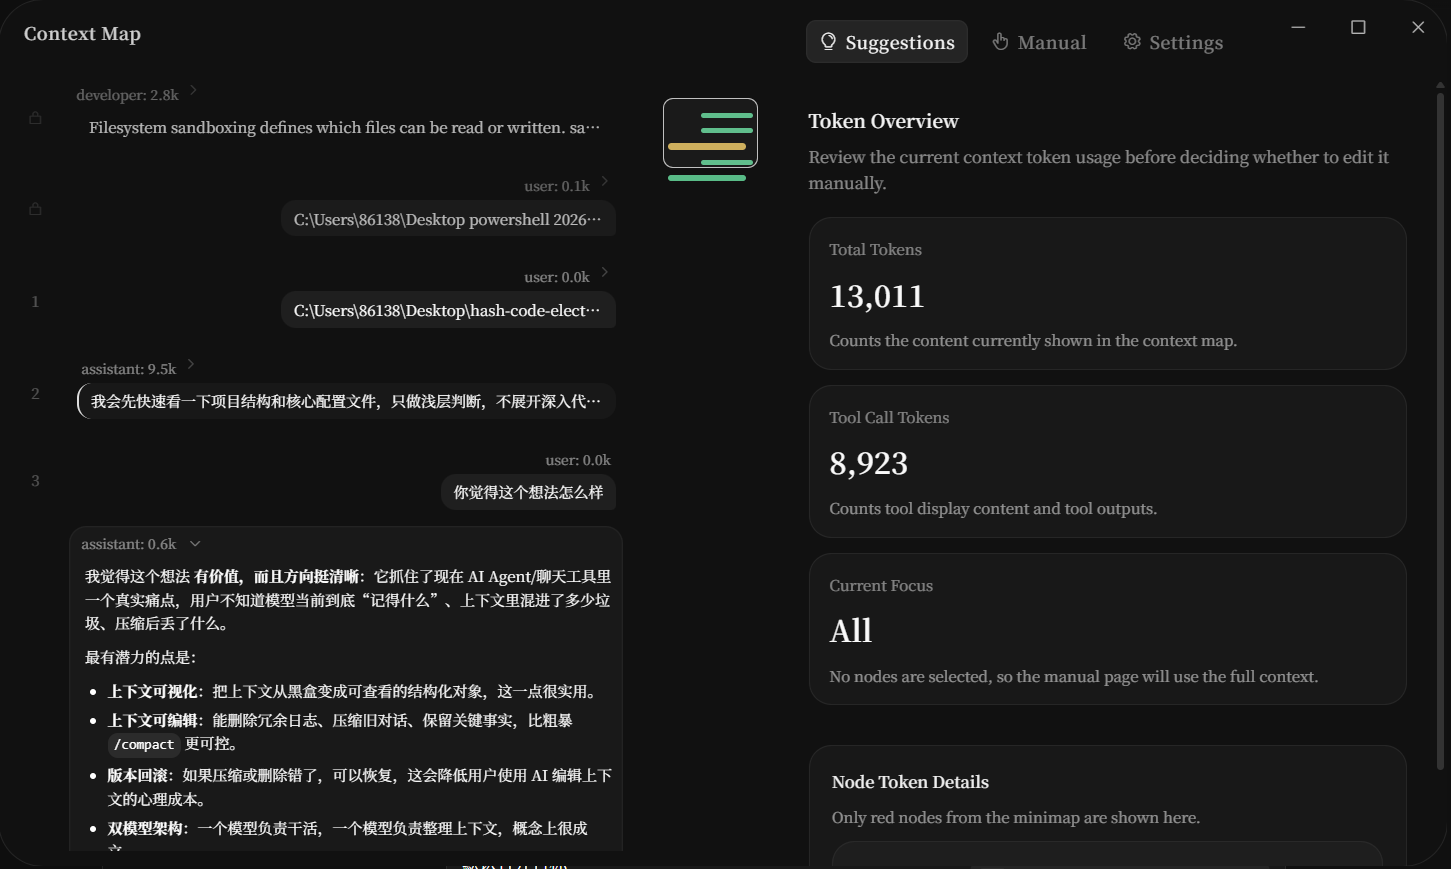Click the lock icon beside developer node
This screenshot has width=1451, height=869.
(x=35, y=118)
